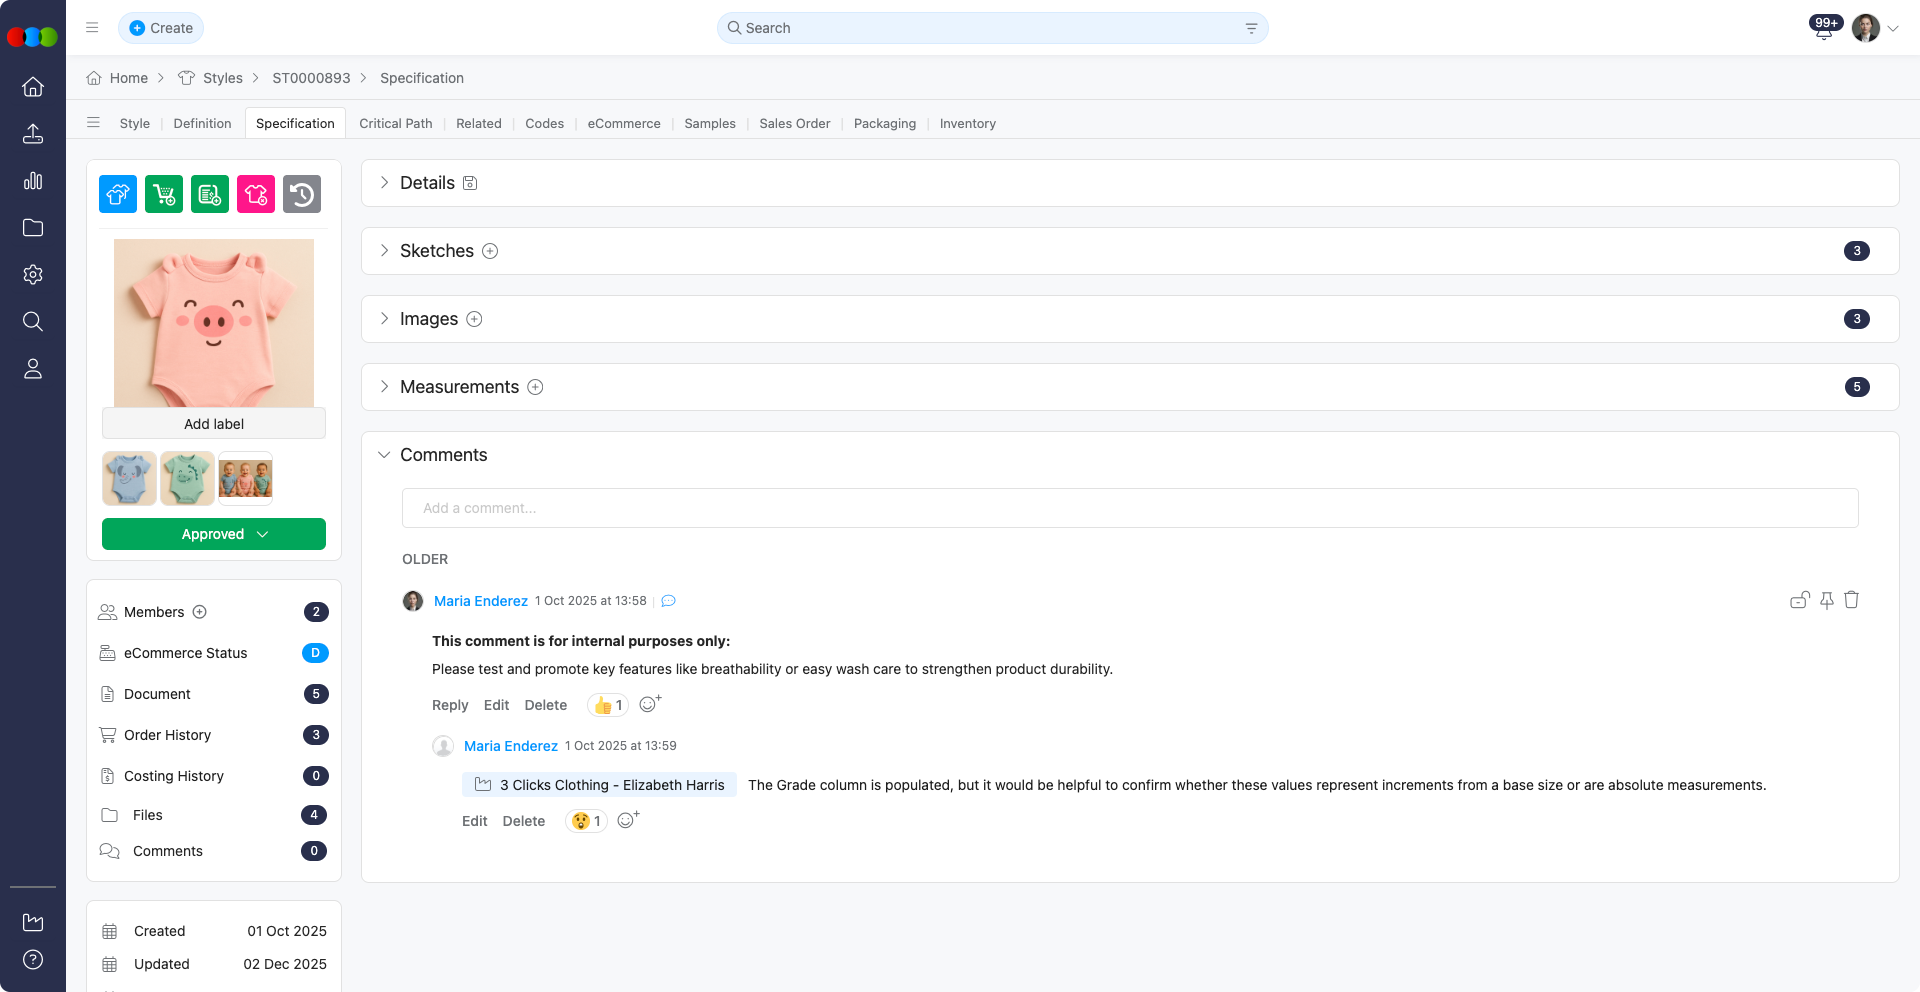Toggle the thumbs-up reaction on the first comment

click(x=606, y=705)
